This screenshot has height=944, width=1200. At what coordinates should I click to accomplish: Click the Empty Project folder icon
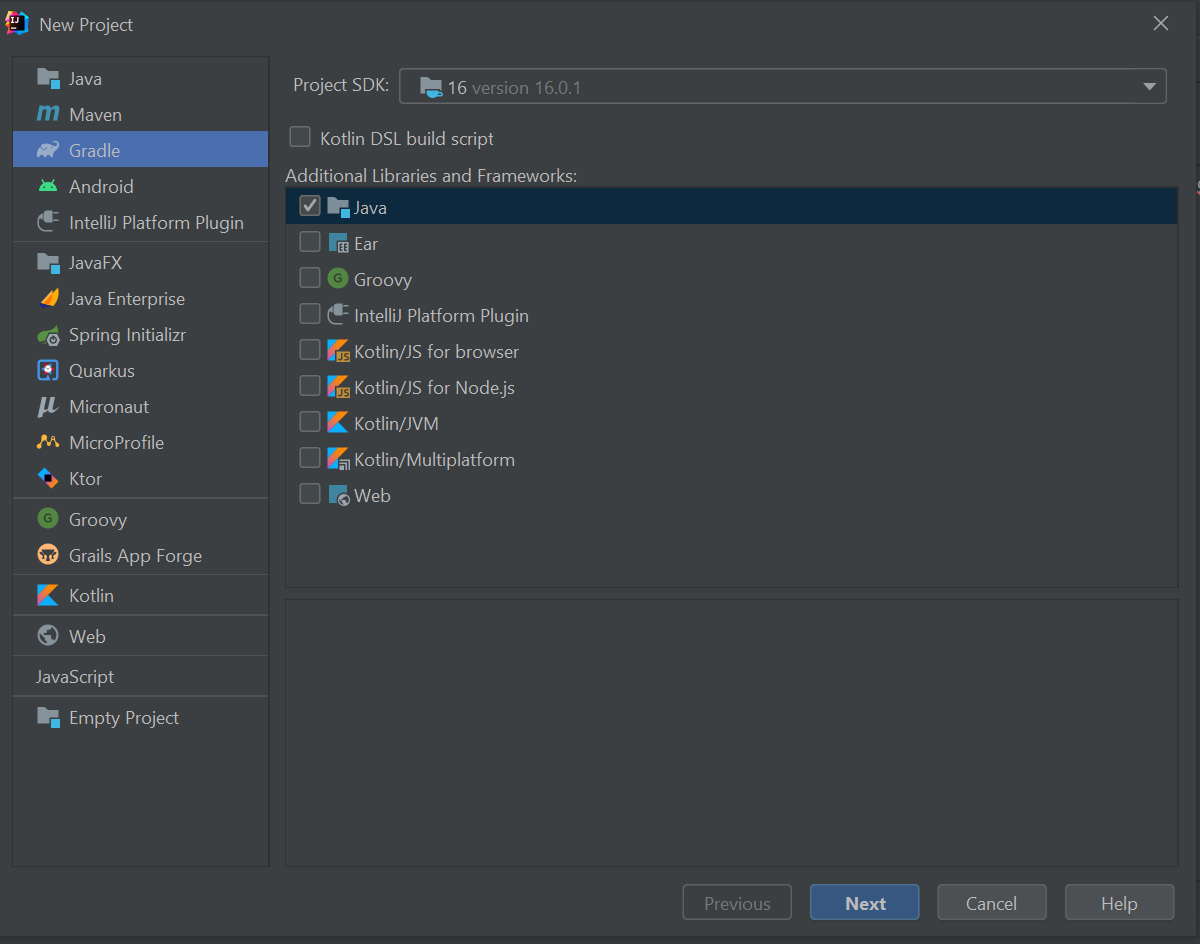[x=48, y=717]
